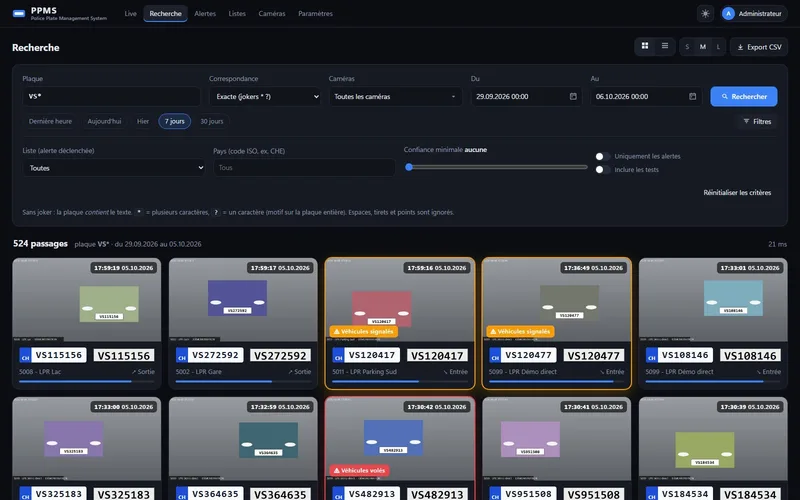Click the Véhicules signalés alert badge on the VS120417 card
The height and width of the screenshot is (500, 800).
coord(363,332)
